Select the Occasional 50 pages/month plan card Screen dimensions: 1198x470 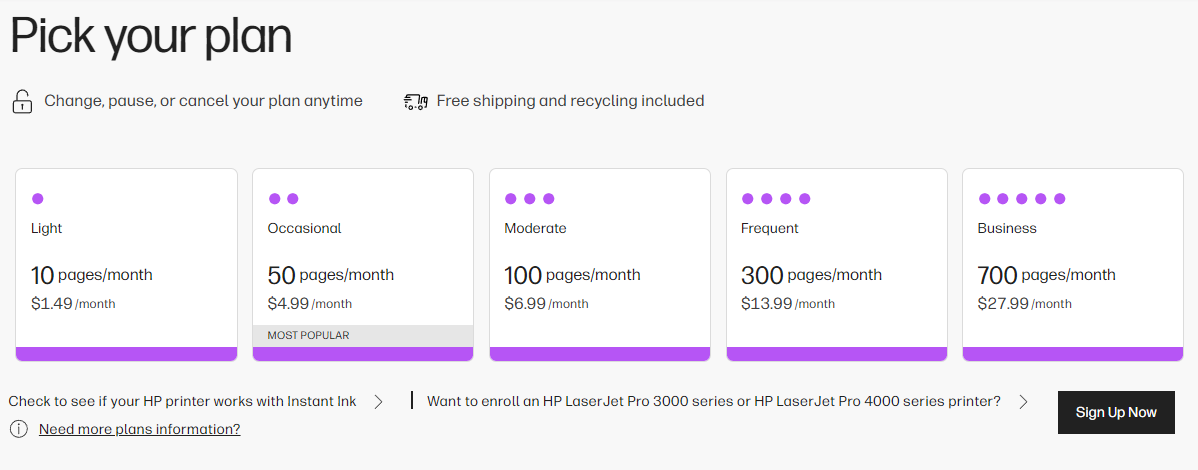click(363, 264)
